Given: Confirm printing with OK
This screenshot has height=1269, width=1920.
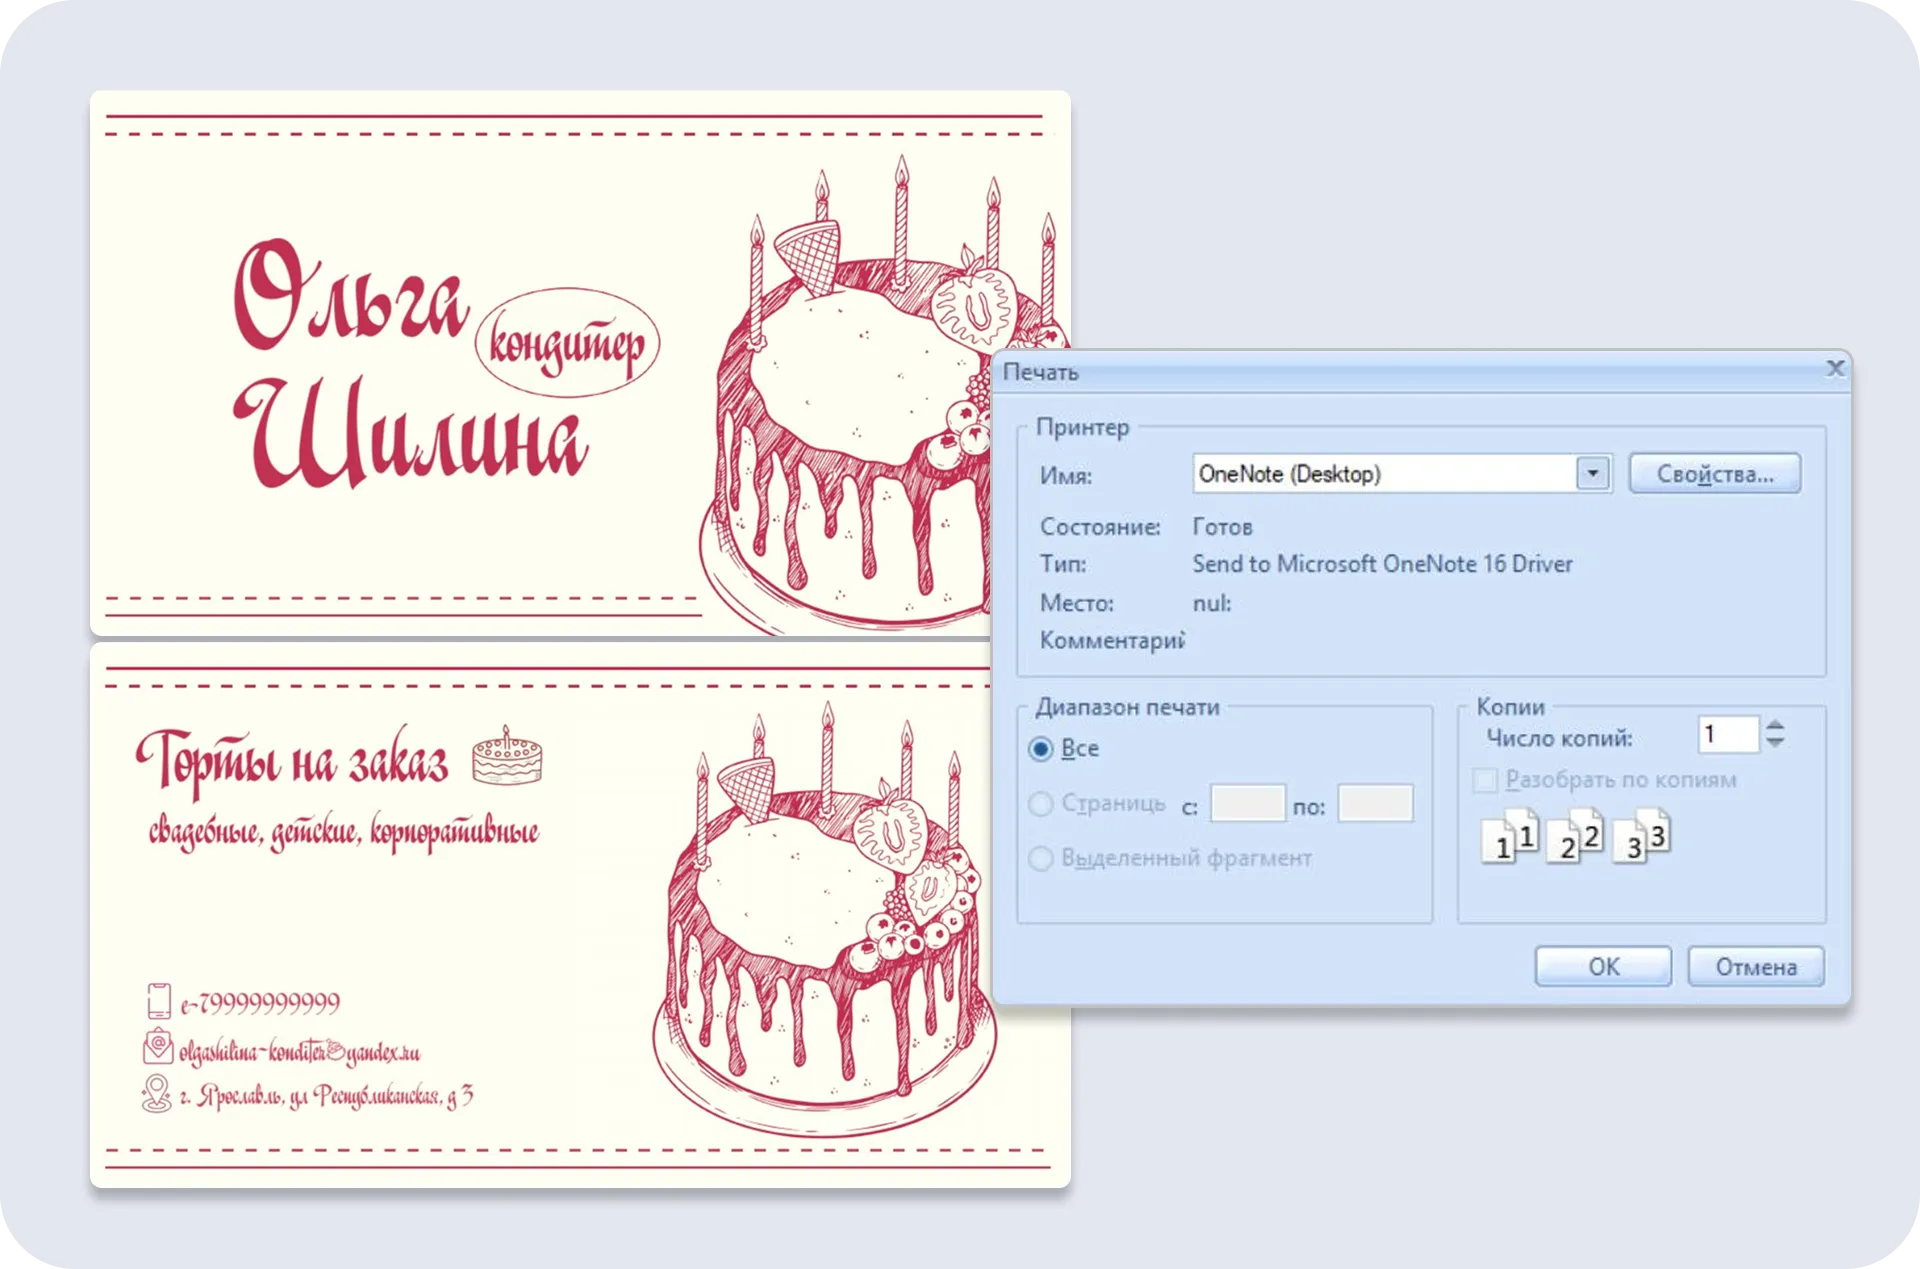Looking at the screenshot, I should 1603,967.
